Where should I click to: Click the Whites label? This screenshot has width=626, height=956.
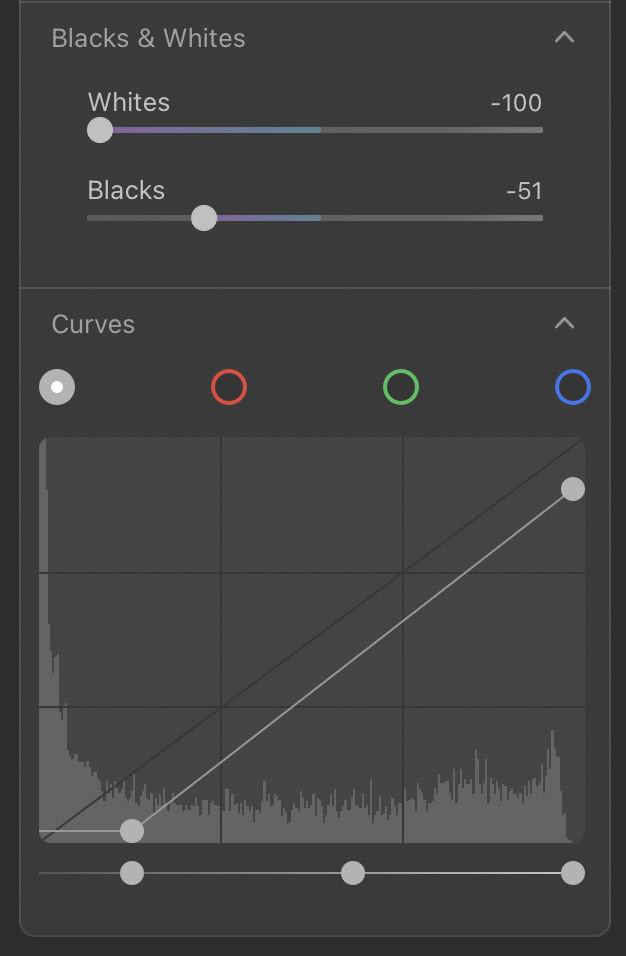click(129, 102)
